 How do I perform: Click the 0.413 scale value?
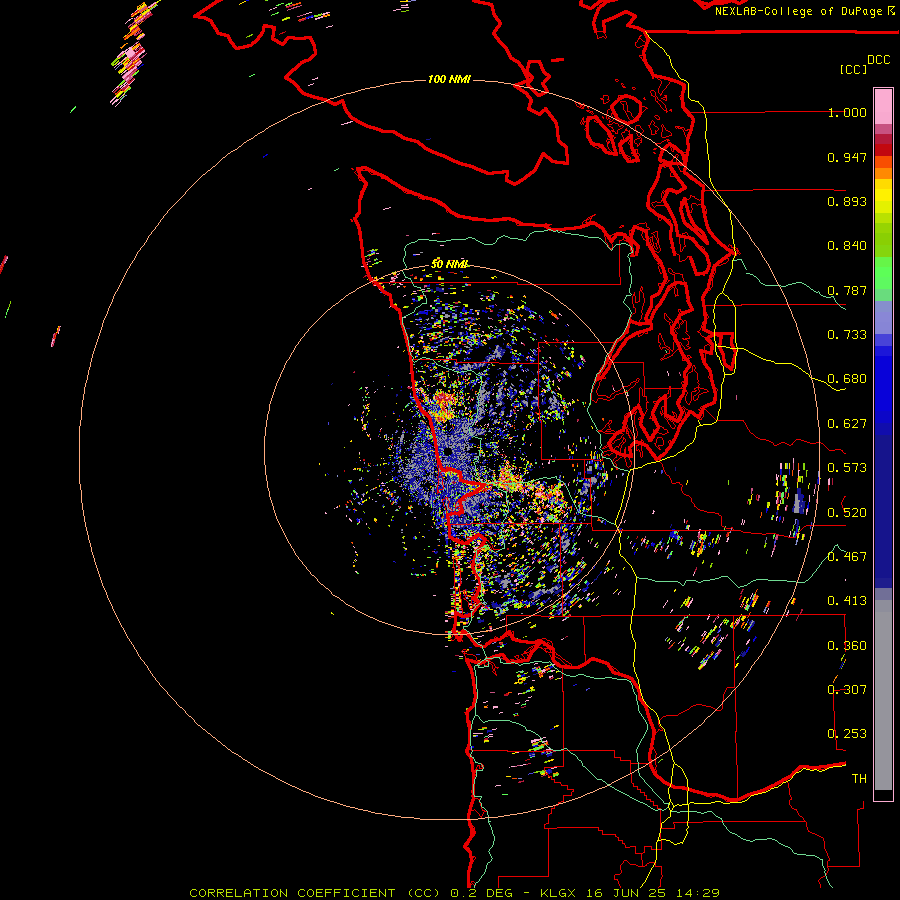pos(847,601)
